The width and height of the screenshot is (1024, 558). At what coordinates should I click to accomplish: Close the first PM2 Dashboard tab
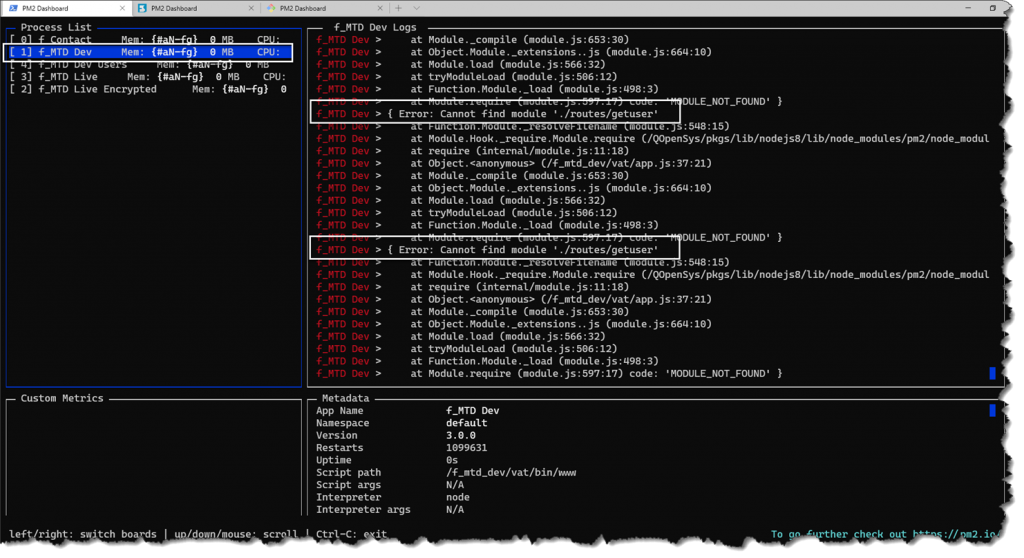(x=120, y=8)
